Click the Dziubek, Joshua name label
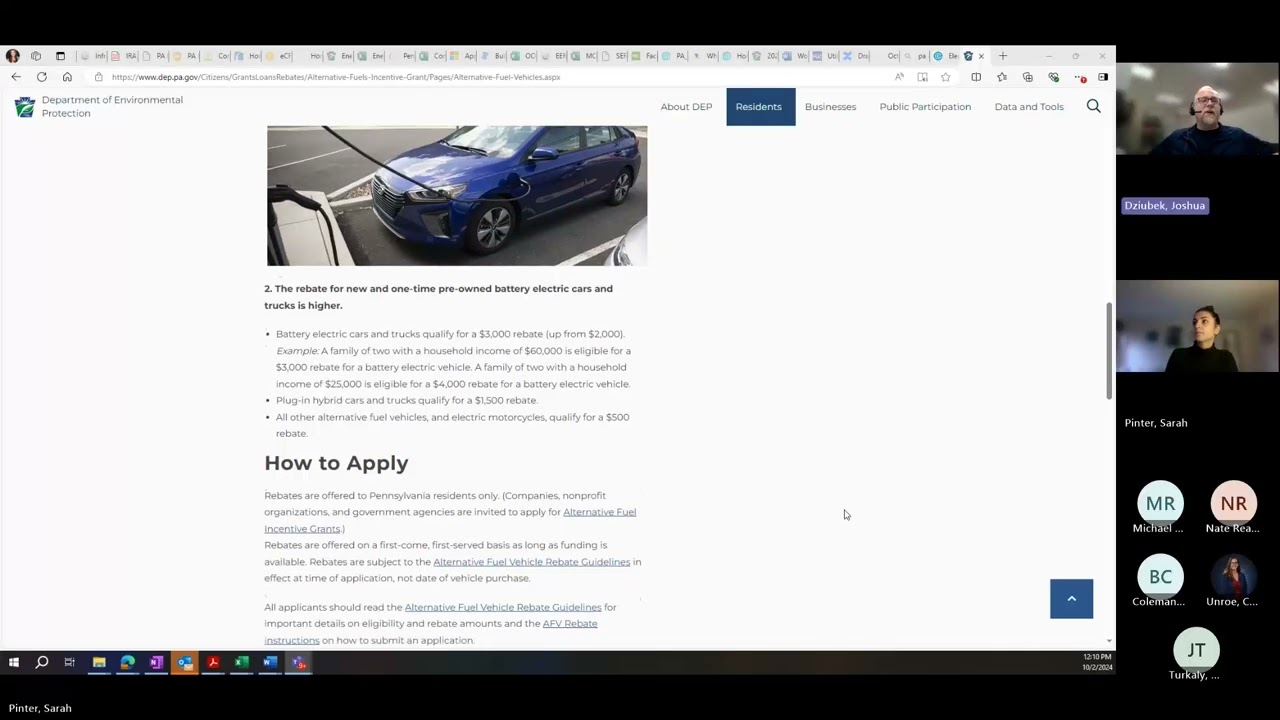1280x720 pixels. coord(1164,205)
